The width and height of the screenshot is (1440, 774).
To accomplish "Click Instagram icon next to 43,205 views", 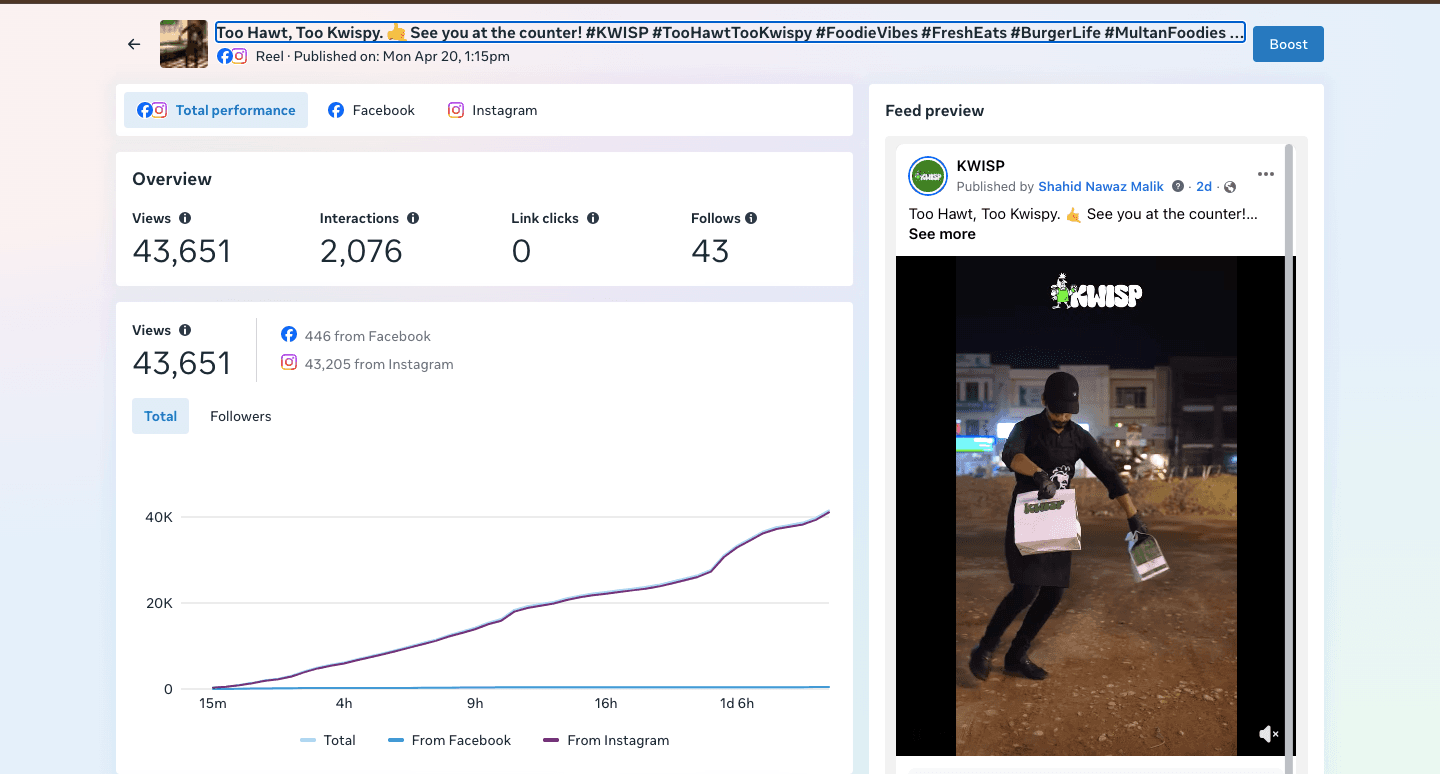I will pos(289,363).
